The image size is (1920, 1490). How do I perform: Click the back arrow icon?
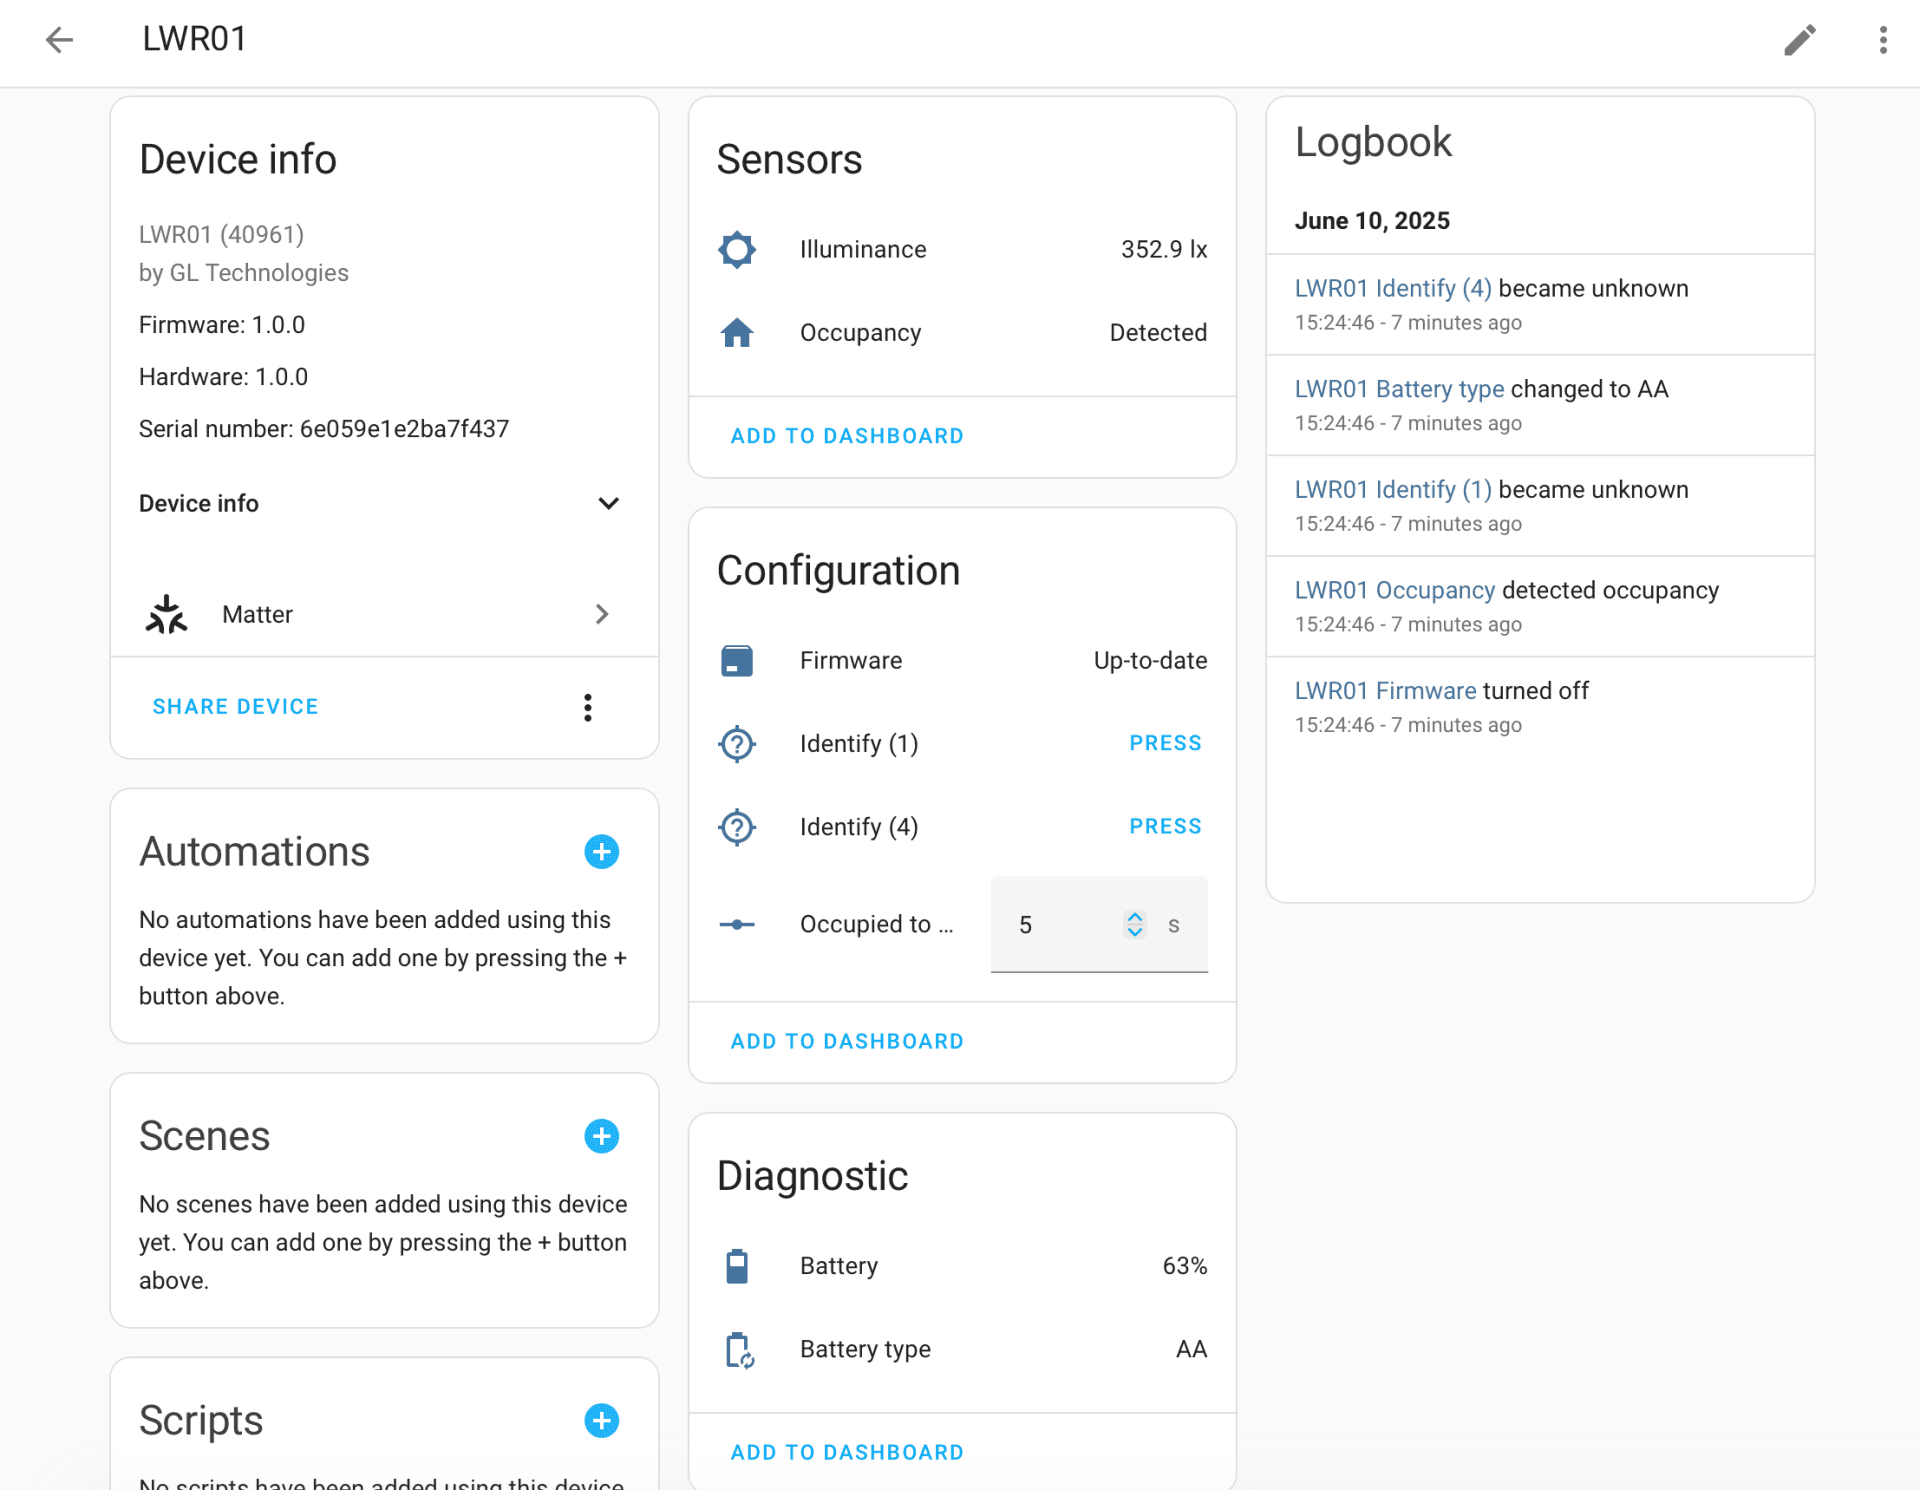[x=59, y=39]
